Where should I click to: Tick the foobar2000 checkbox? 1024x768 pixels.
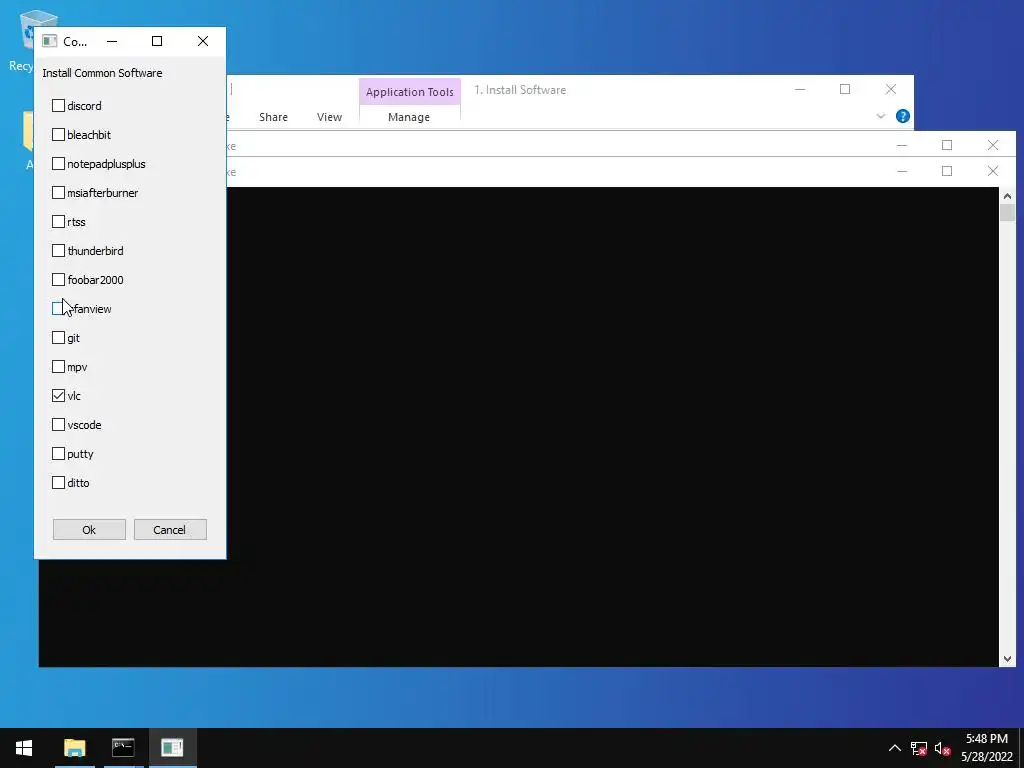58,280
